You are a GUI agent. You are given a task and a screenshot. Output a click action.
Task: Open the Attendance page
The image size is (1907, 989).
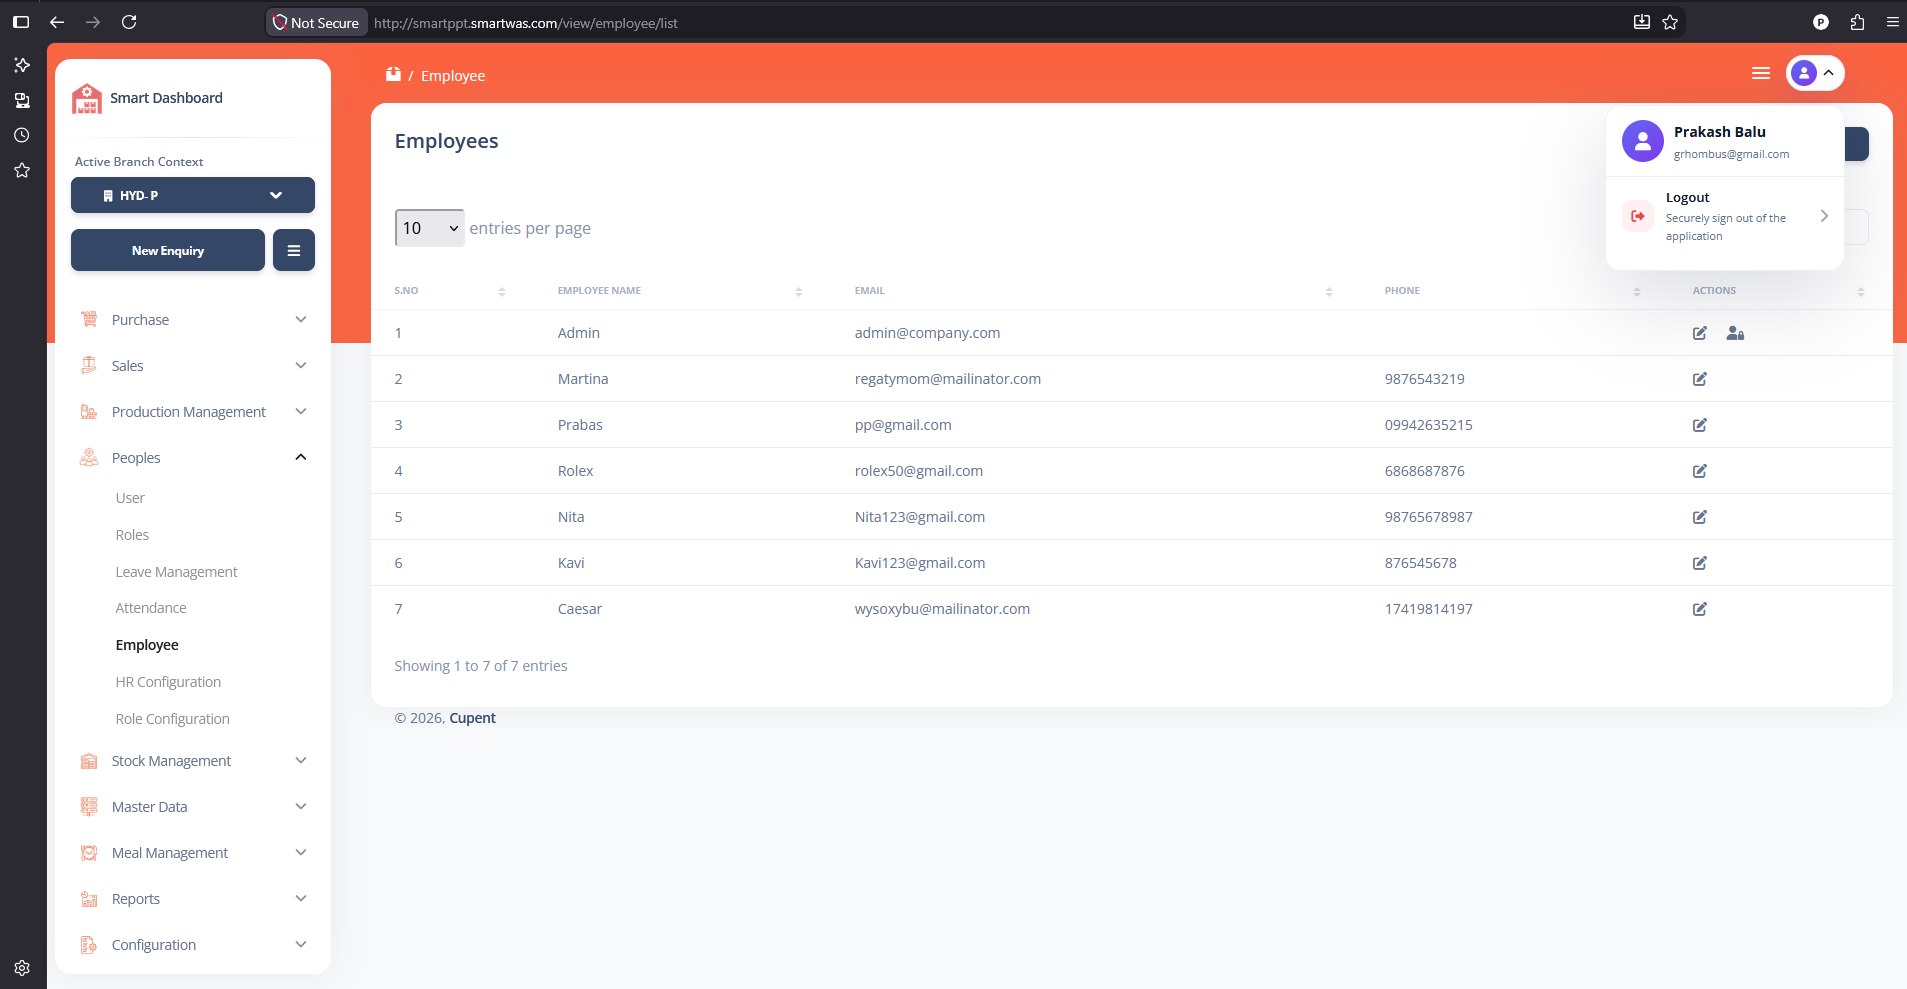click(151, 608)
